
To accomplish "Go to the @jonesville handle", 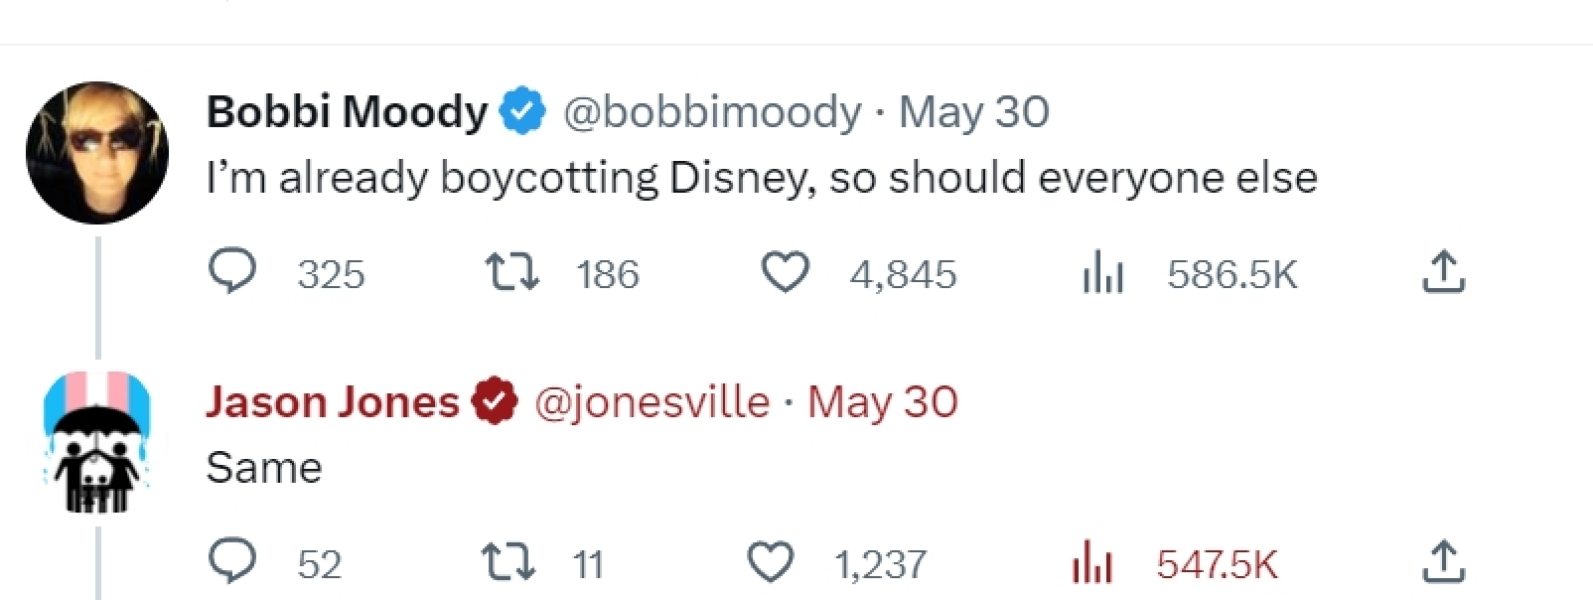I will (x=652, y=402).
